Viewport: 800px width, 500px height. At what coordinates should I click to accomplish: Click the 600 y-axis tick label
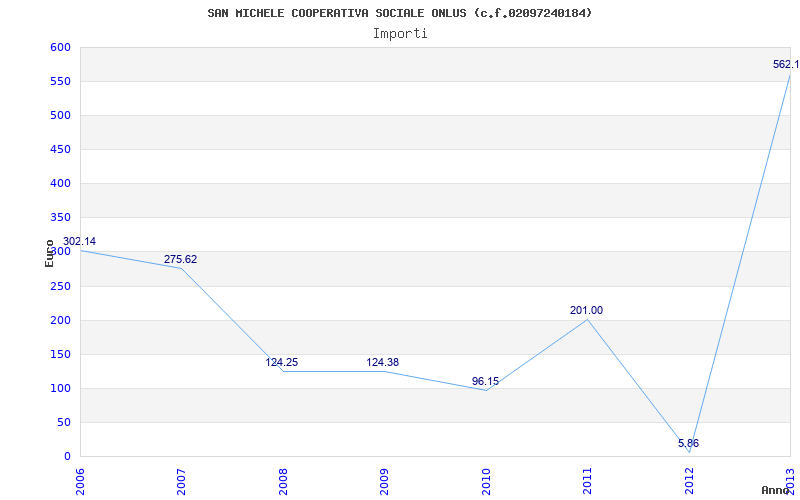click(x=60, y=47)
